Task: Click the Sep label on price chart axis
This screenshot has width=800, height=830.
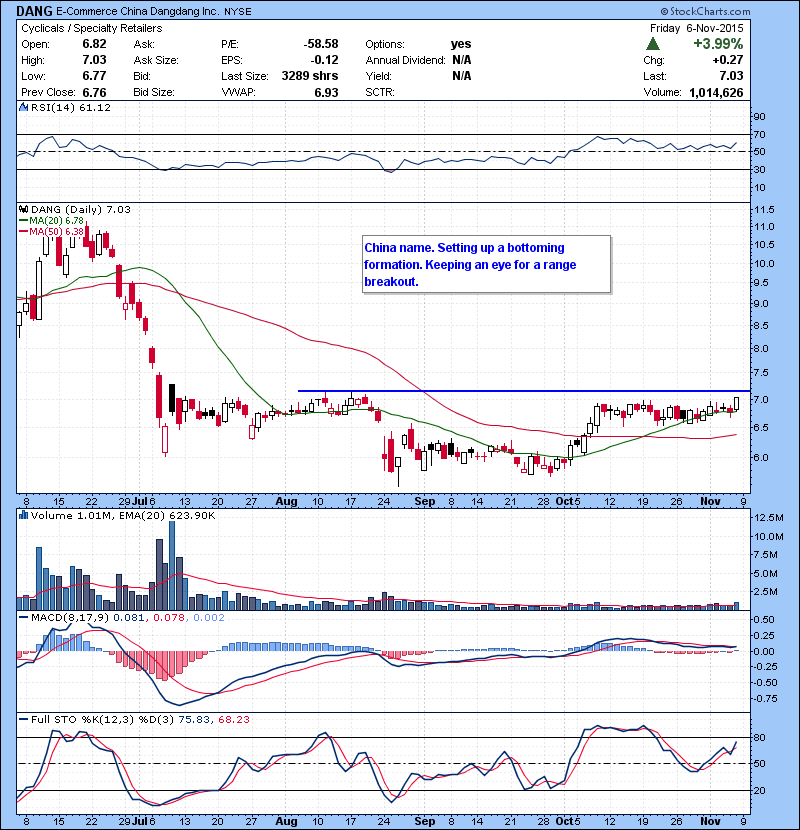Action: coord(425,501)
